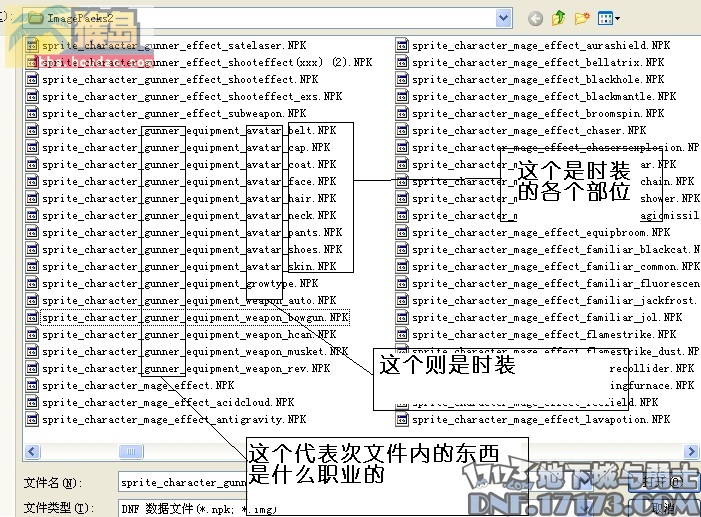701x517 pixels.
Task: Select gunner weapon_musket.NPK file icon
Action: [x=32, y=351]
